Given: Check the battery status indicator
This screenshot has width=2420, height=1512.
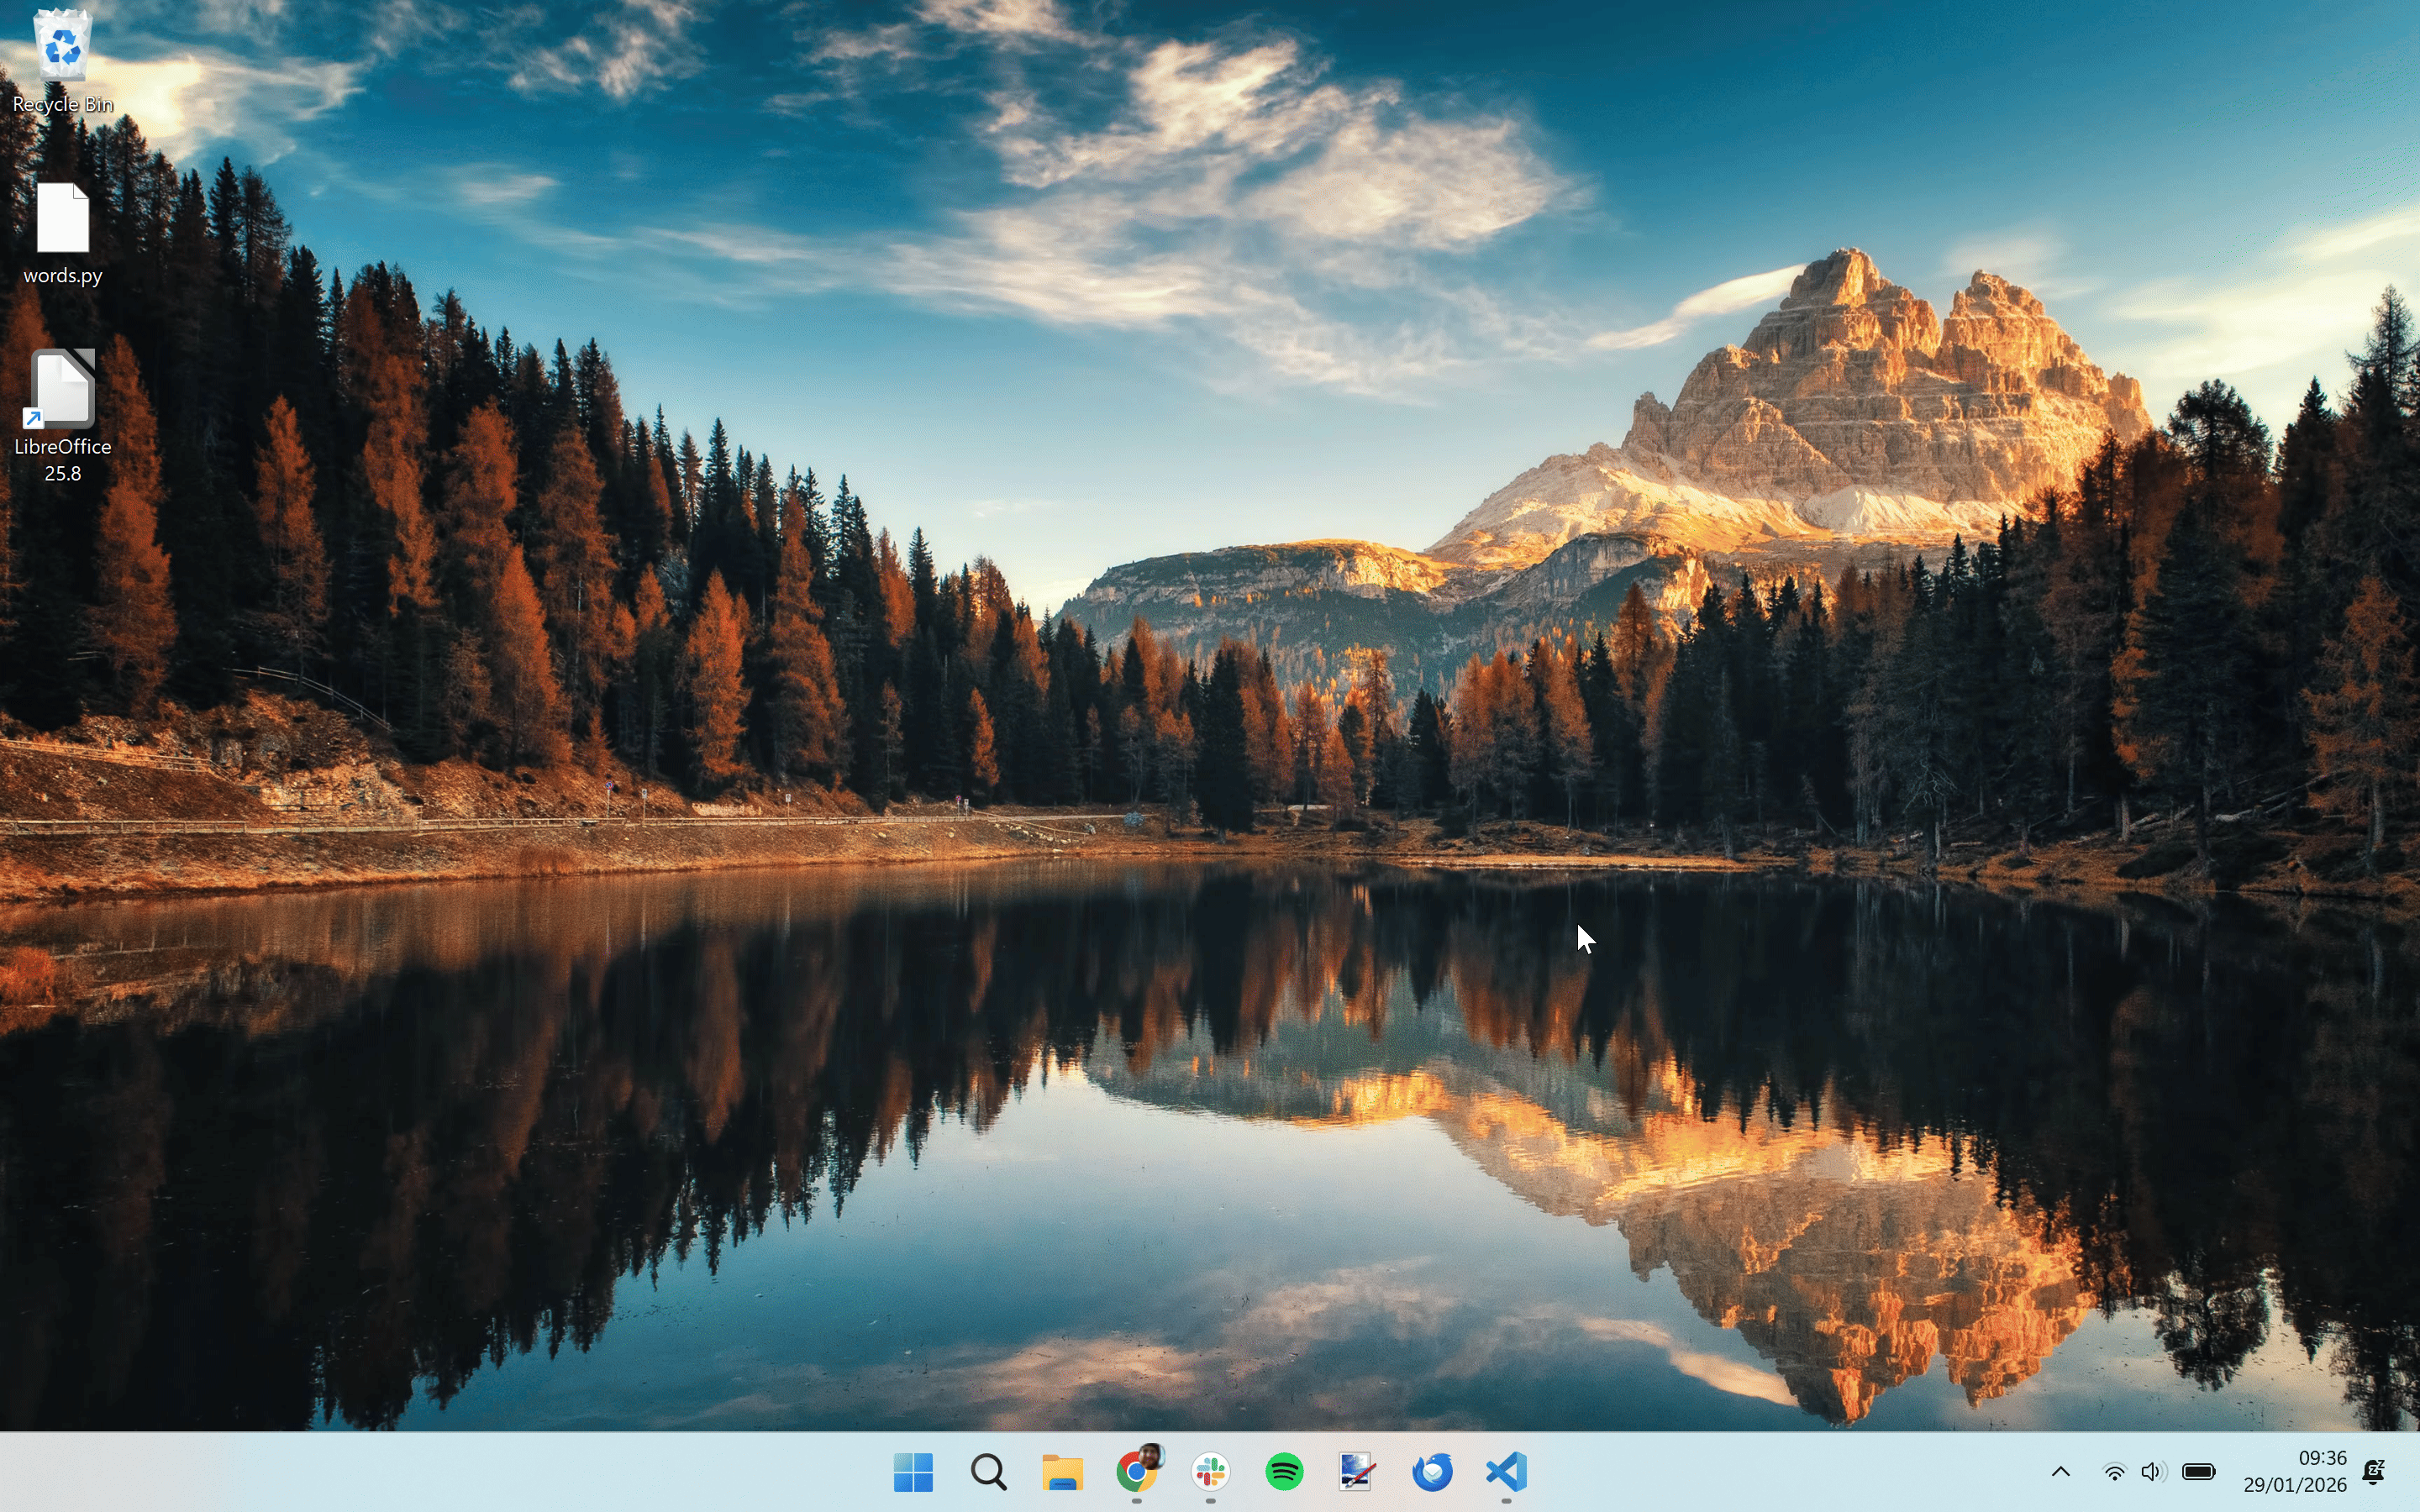Looking at the screenshot, I should pos(2197,1470).
